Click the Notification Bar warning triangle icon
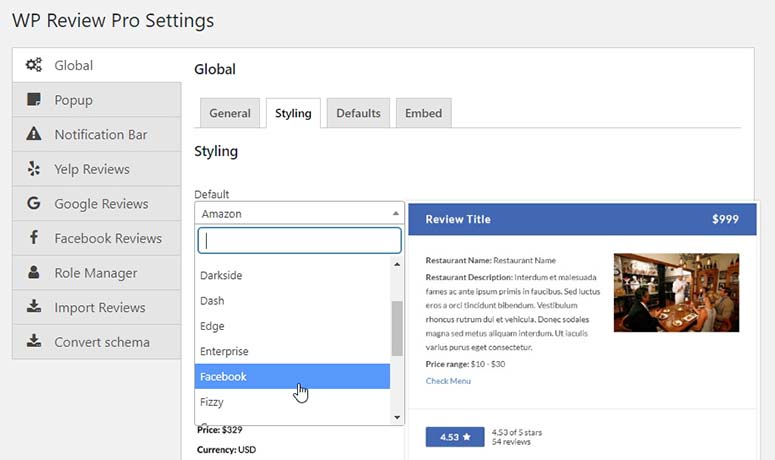The image size is (775, 460). coord(34,133)
